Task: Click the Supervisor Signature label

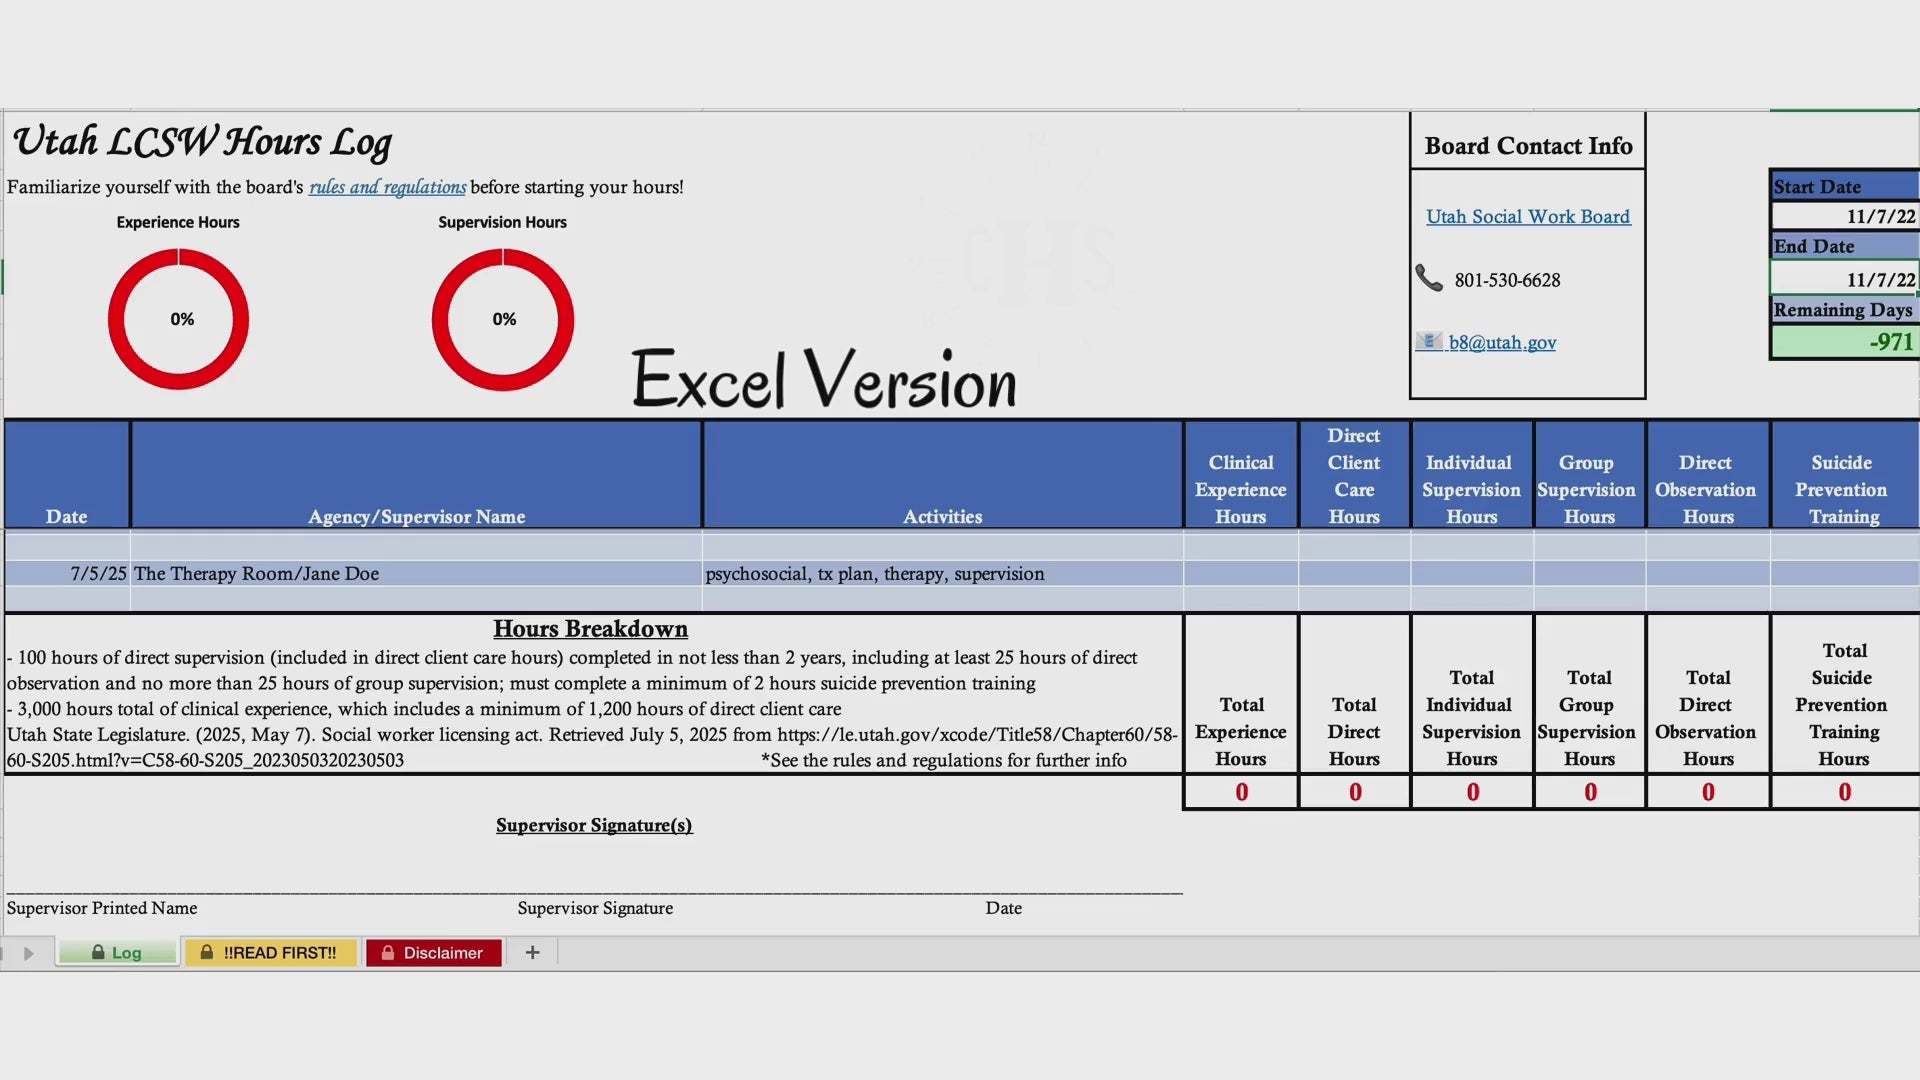Action: tap(595, 908)
